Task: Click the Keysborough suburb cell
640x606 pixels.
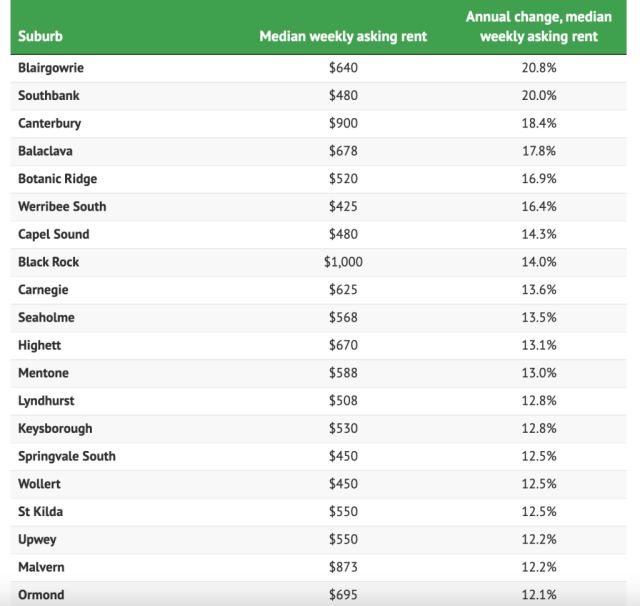Action: [x=55, y=428]
